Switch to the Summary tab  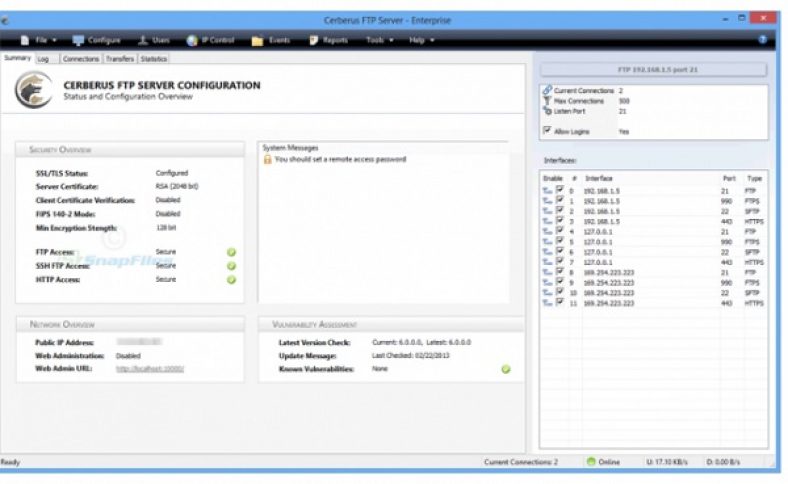pos(17,58)
